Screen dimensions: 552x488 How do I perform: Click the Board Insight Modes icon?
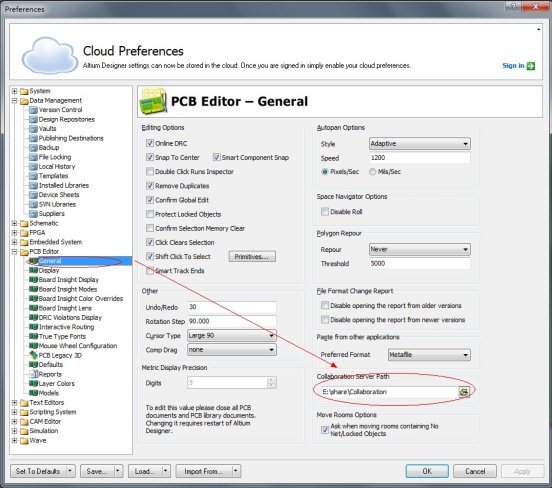(33, 289)
